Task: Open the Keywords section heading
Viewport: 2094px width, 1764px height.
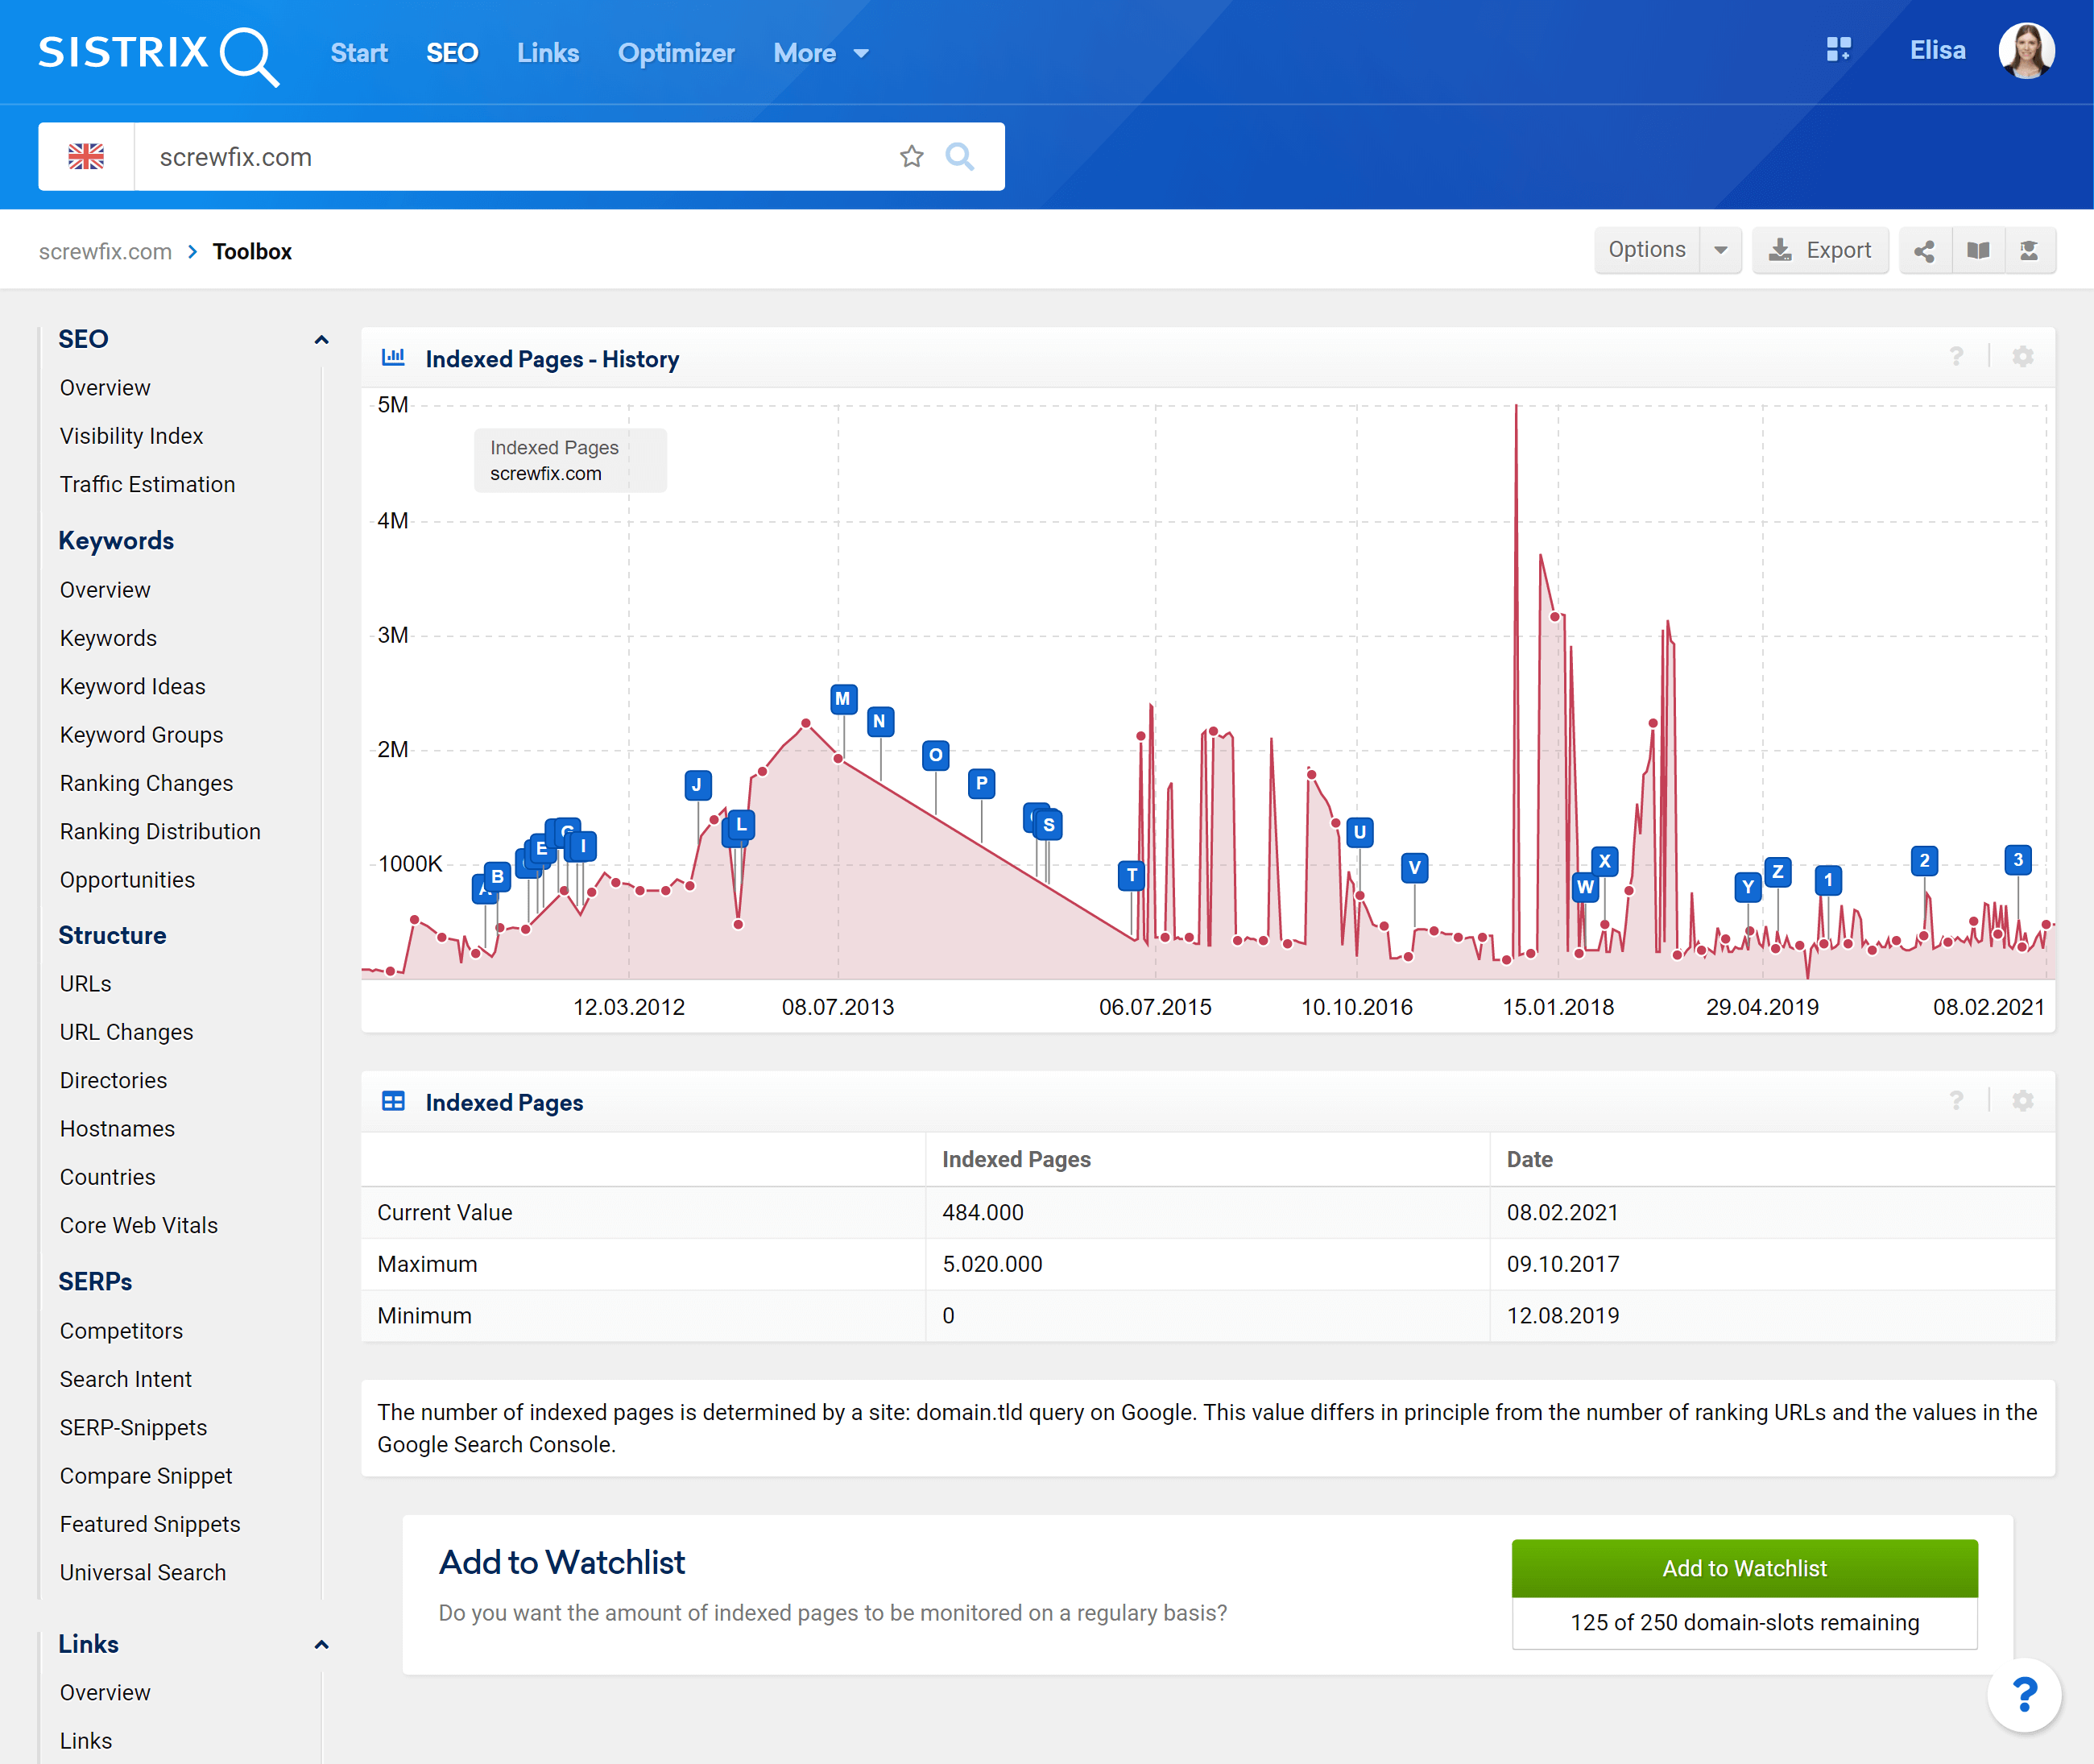Action: tap(116, 541)
